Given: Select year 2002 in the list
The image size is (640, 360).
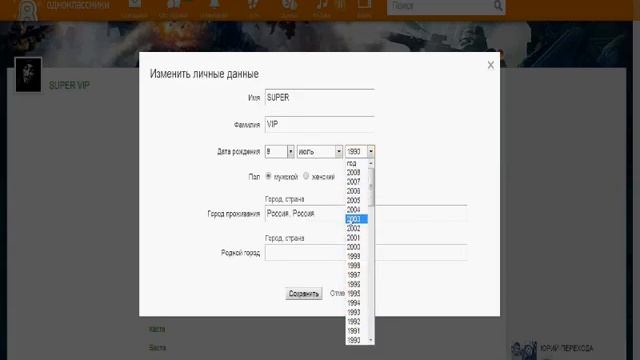Looking at the screenshot, I should [x=356, y=229].
